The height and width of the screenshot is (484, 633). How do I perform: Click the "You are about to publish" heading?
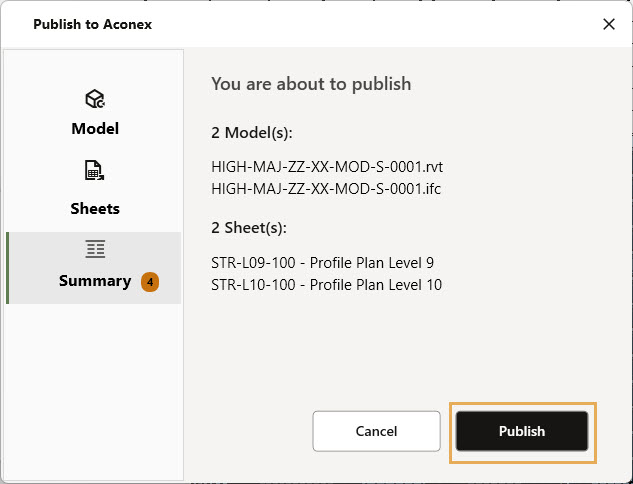coord(311,84)
